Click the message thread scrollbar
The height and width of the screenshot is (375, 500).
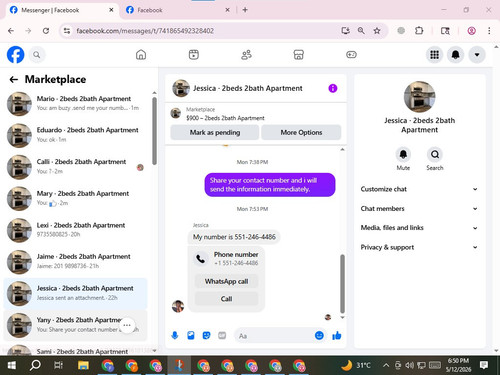pos(342,284)
